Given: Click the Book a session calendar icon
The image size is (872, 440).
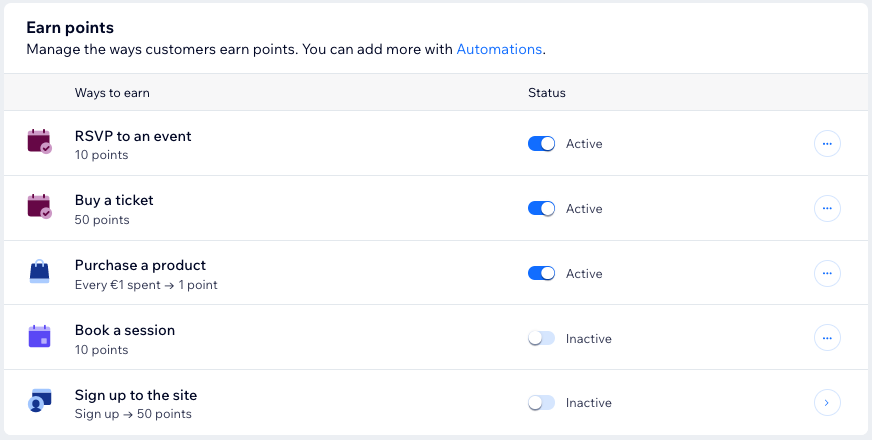Looking at the screenshot, I should pos(39,337).
